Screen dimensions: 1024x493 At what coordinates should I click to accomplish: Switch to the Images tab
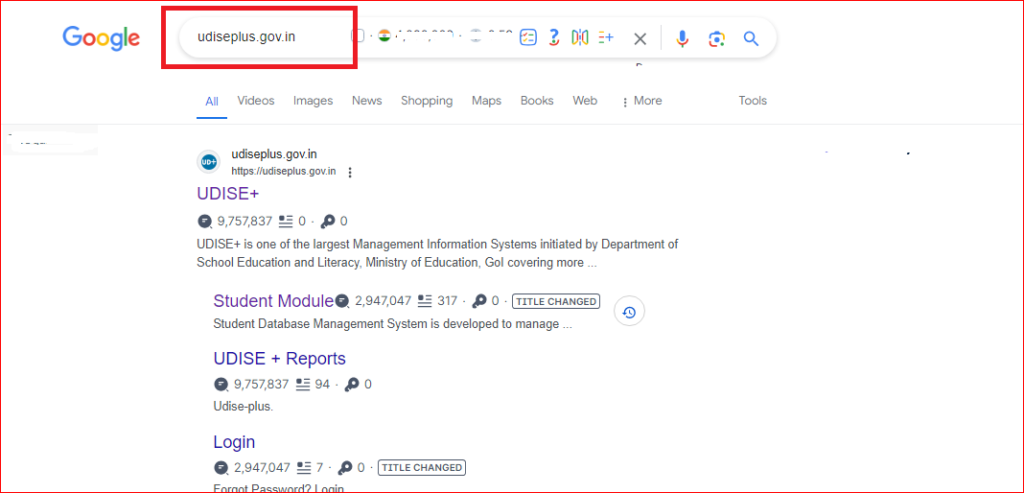[313, 101]
